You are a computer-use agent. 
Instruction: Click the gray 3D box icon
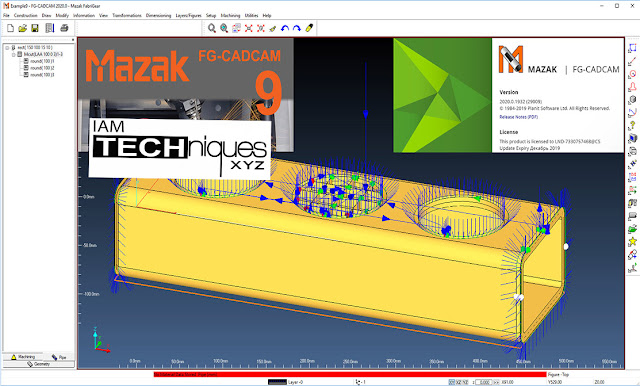tap(632, 100)
